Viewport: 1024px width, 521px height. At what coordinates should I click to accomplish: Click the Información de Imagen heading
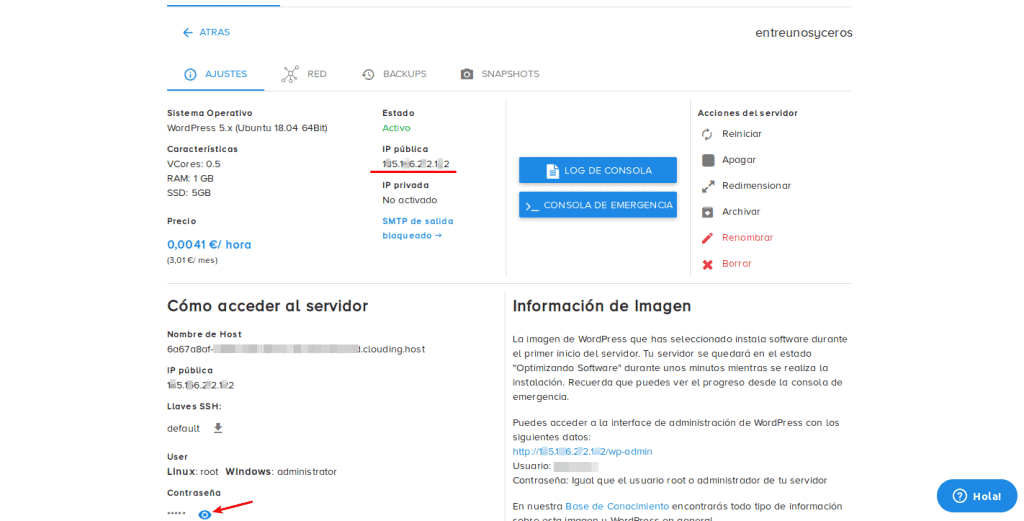point(601,306)
